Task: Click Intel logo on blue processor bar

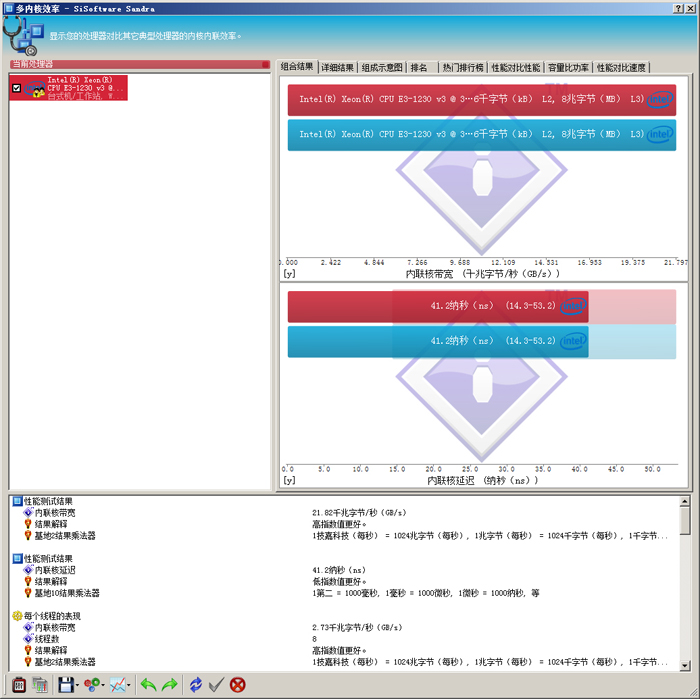Action: click(x=660, y=134)
